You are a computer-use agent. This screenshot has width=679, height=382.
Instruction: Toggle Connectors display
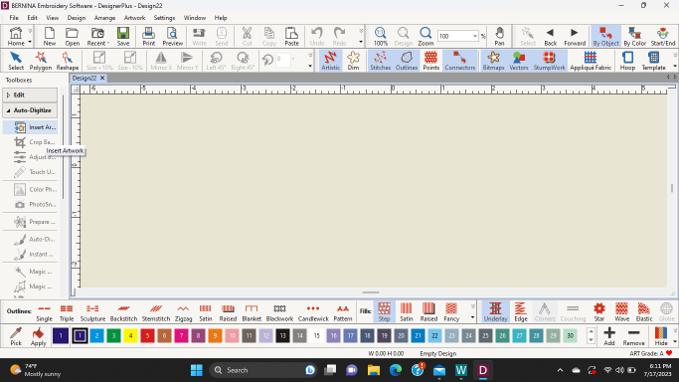[460, 61]
